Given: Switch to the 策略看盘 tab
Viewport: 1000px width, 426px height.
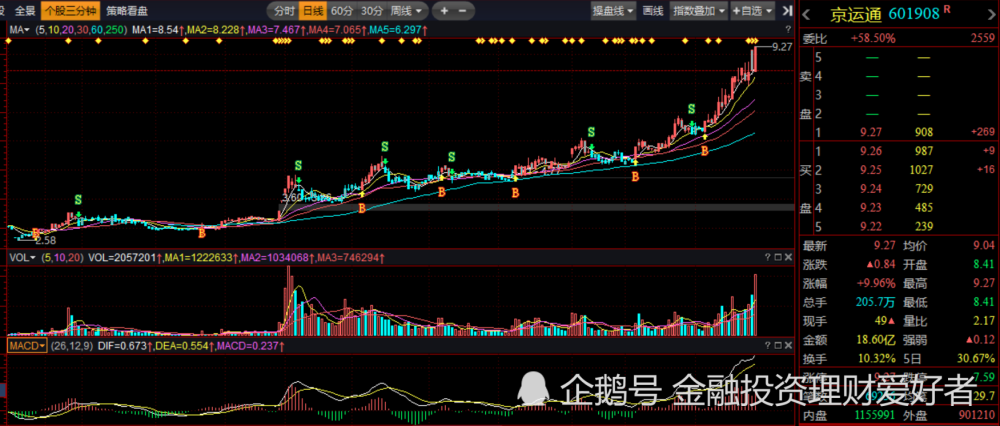Looking at the screenshot, I should click(127, 11).
